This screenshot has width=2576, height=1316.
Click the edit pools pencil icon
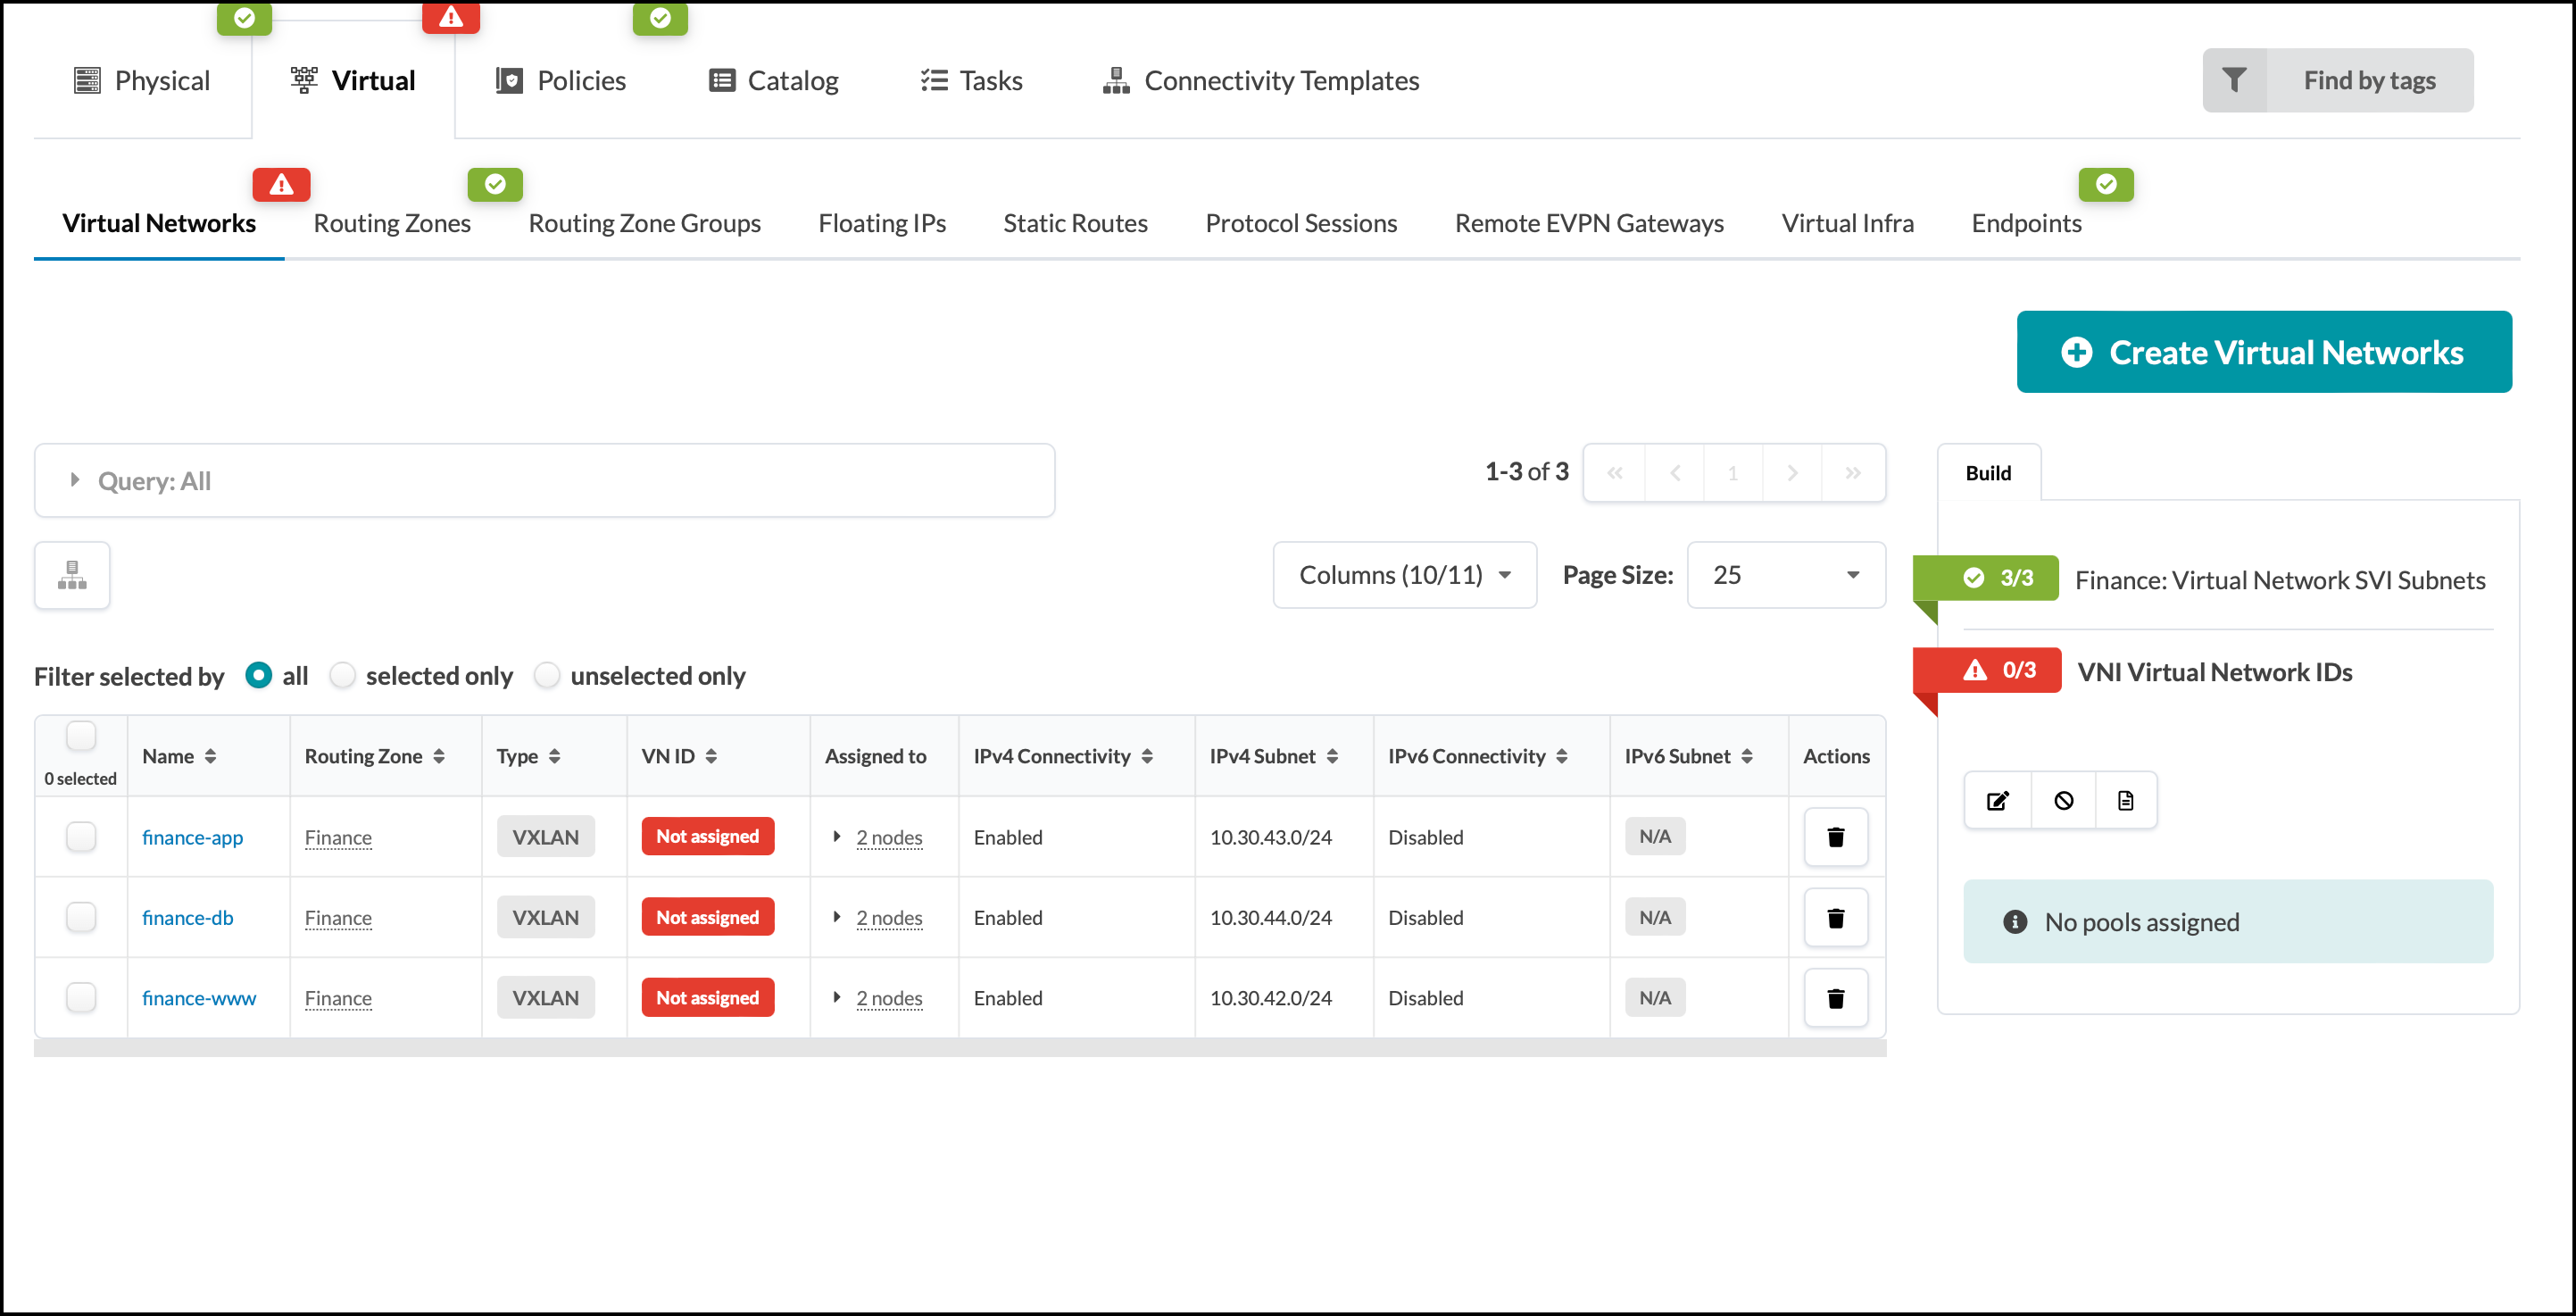(x=1997, y=800)
